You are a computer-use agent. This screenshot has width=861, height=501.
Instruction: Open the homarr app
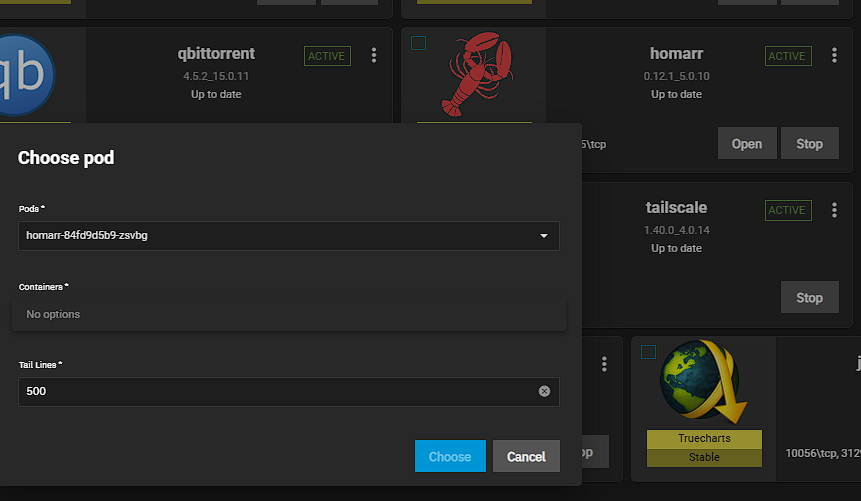(x=747, y=143)
